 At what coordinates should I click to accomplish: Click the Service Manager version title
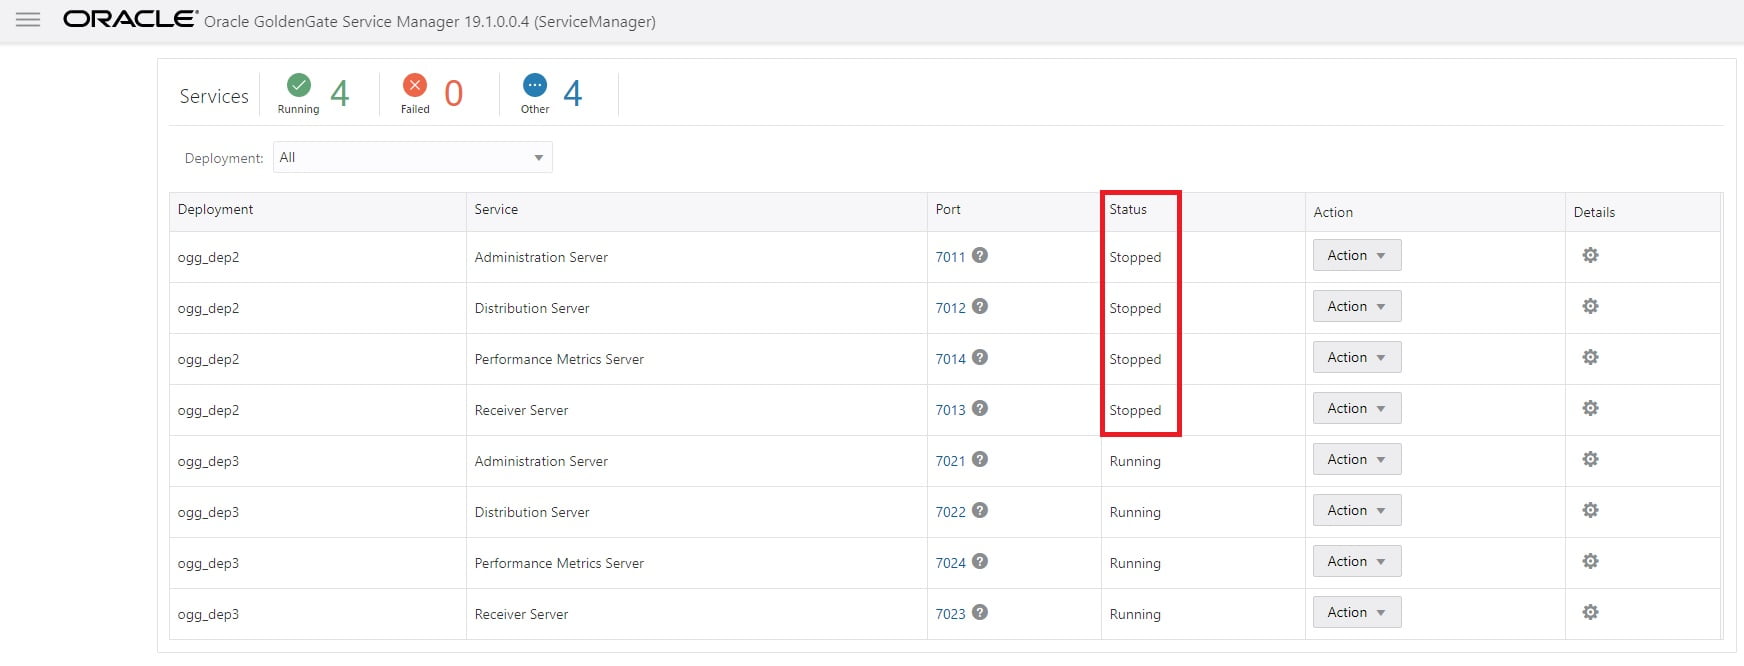(x=430, y=21)
